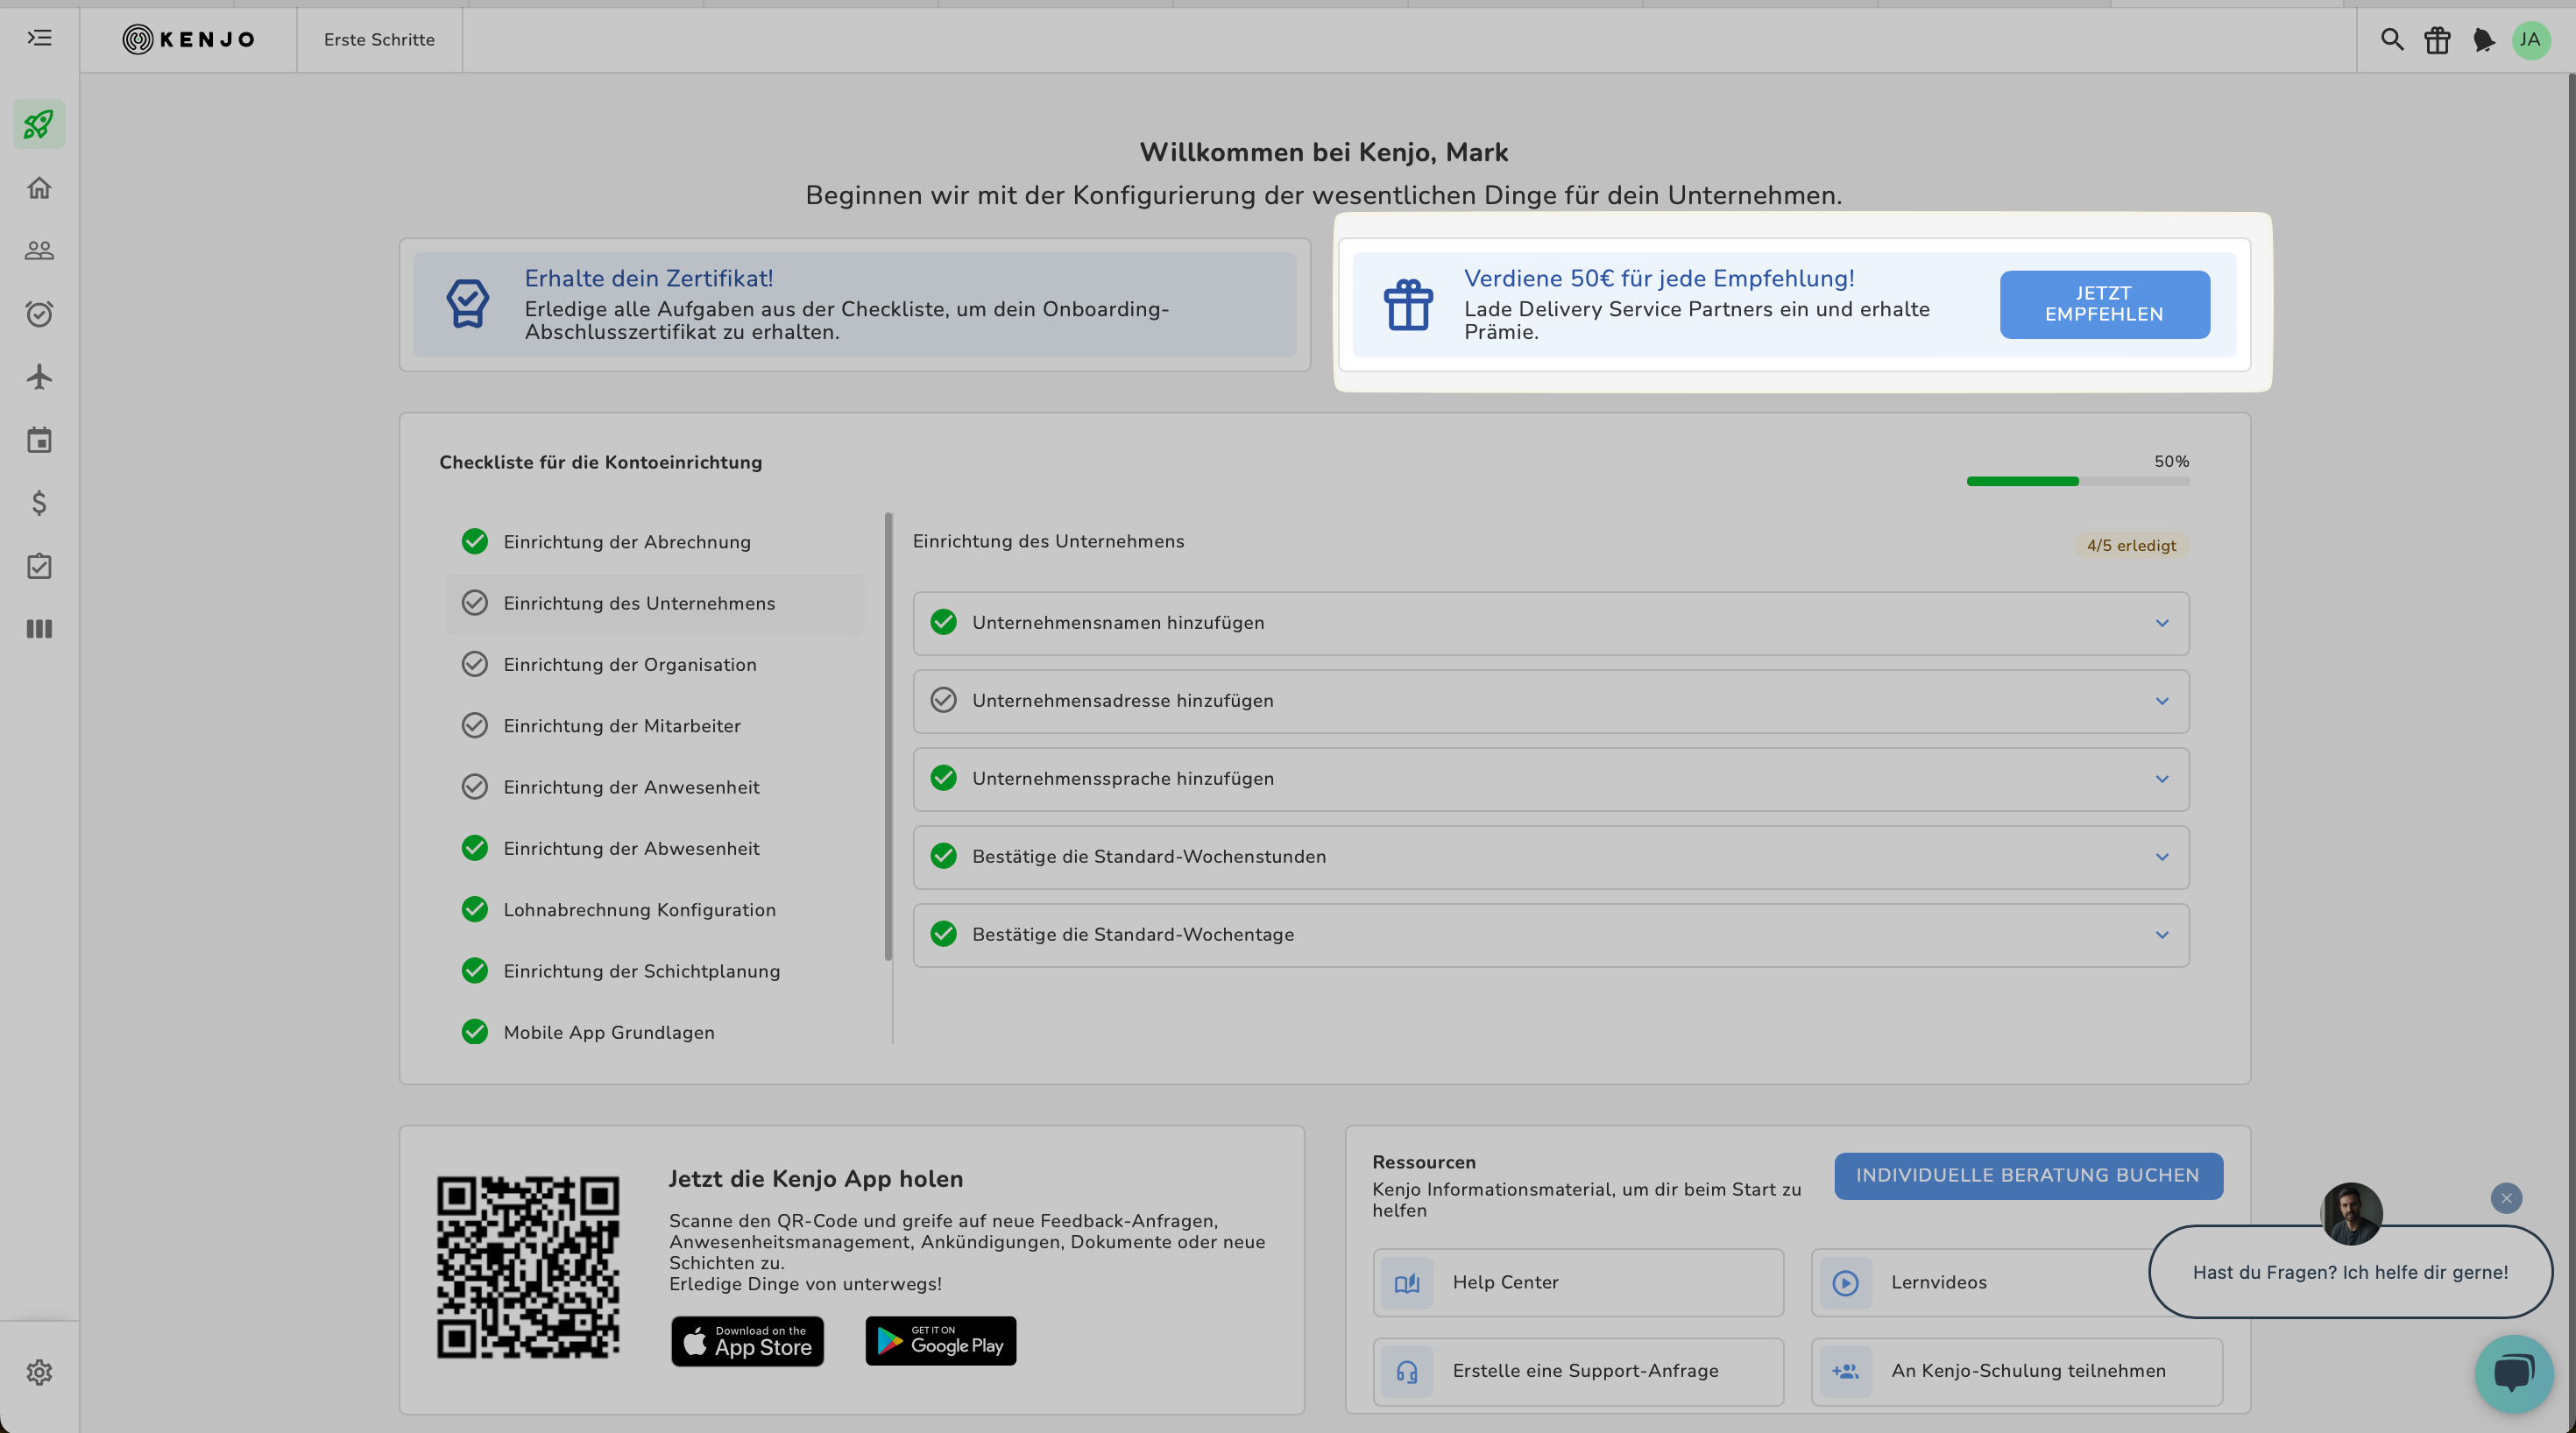Viewport: 2576px width, 1433px height.
Task: Select the unchecked Unternehmensadresse hinzufügen circle
Action: (x=943, y=700)
